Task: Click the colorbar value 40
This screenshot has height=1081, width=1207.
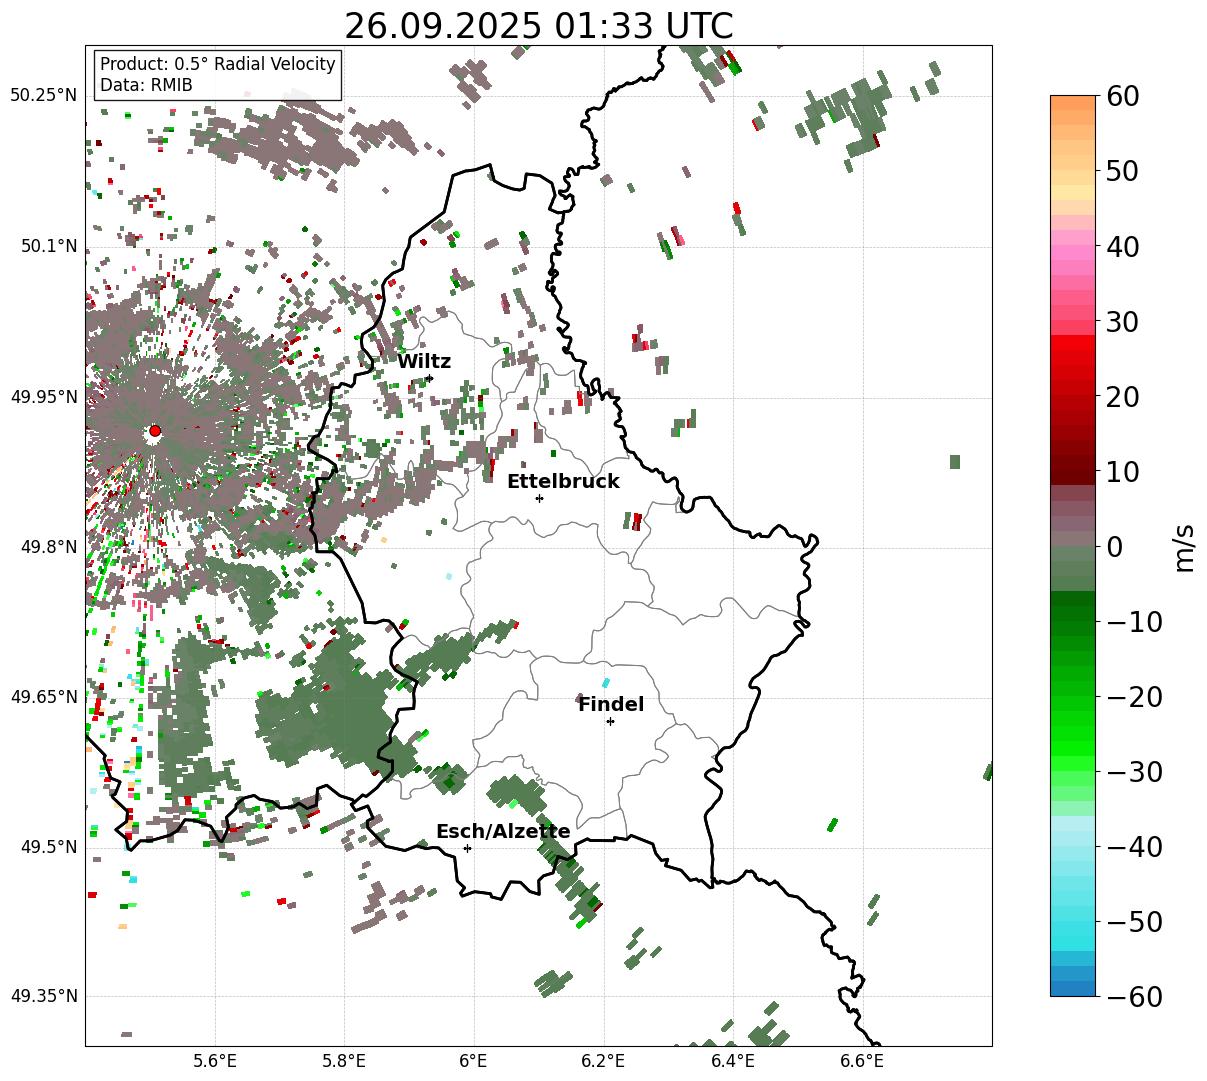Action: (x=1123, y=246)
